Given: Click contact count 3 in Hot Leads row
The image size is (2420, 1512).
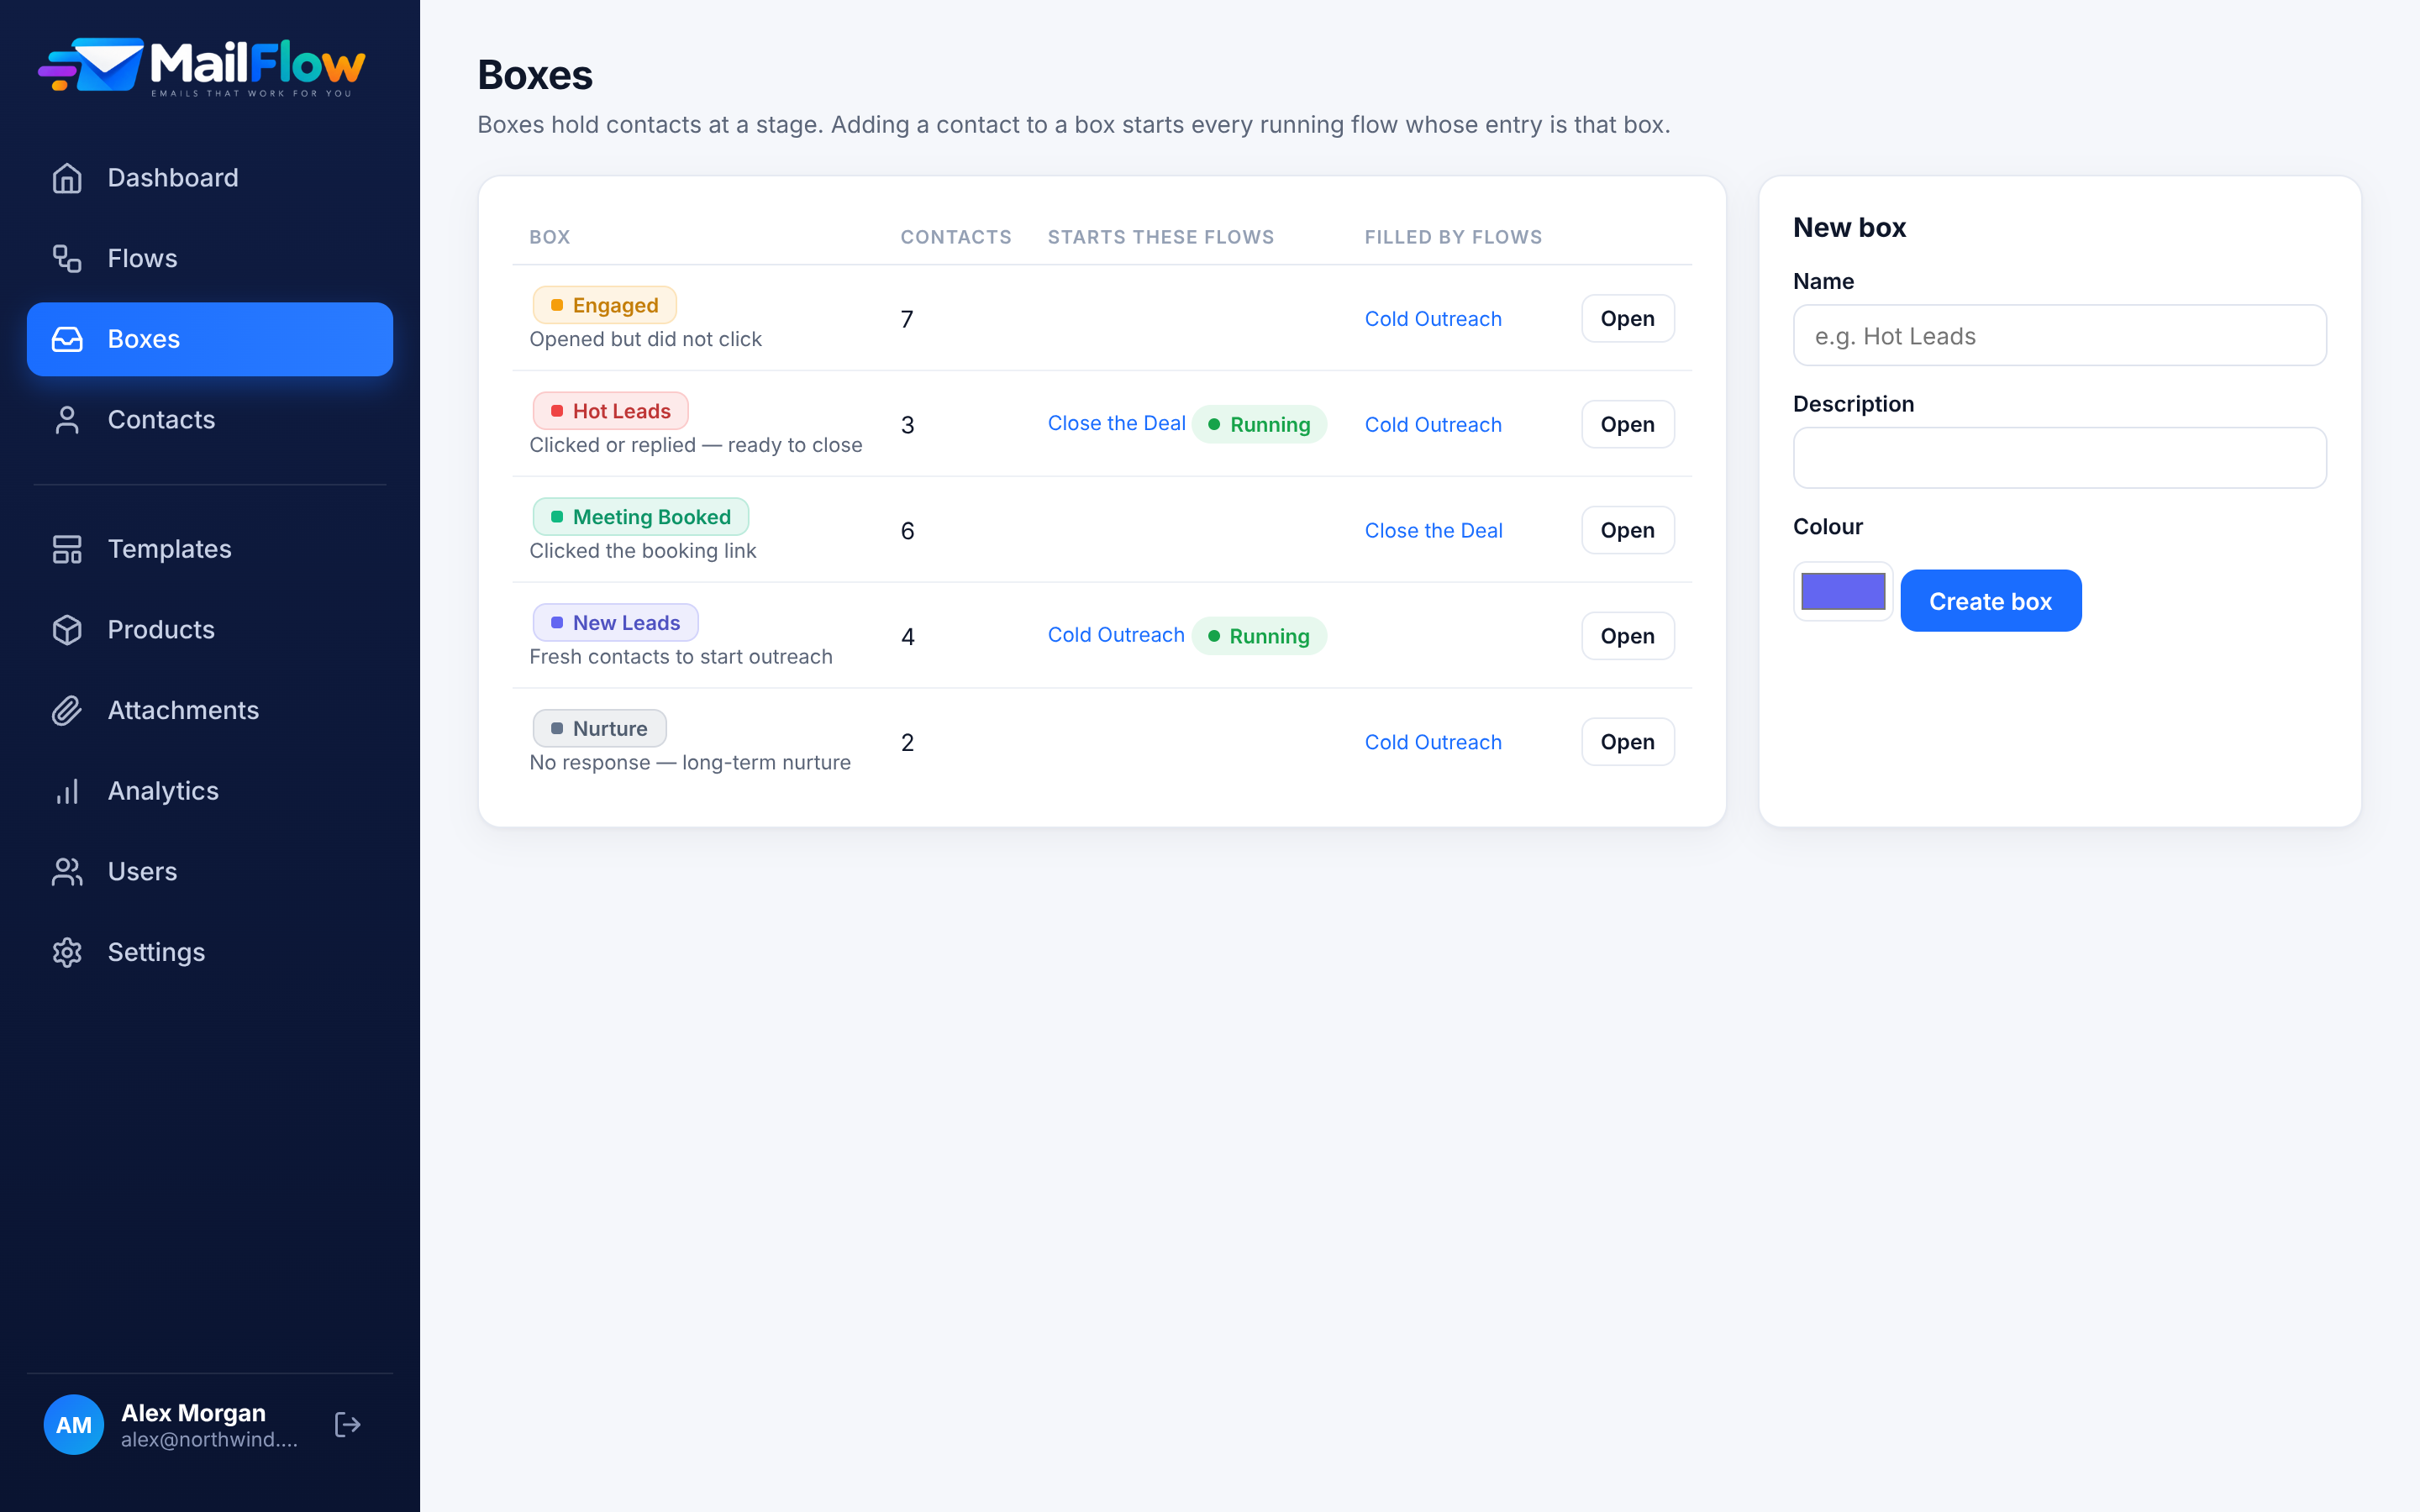Looking at the screenshot, I should pos(907,425).
